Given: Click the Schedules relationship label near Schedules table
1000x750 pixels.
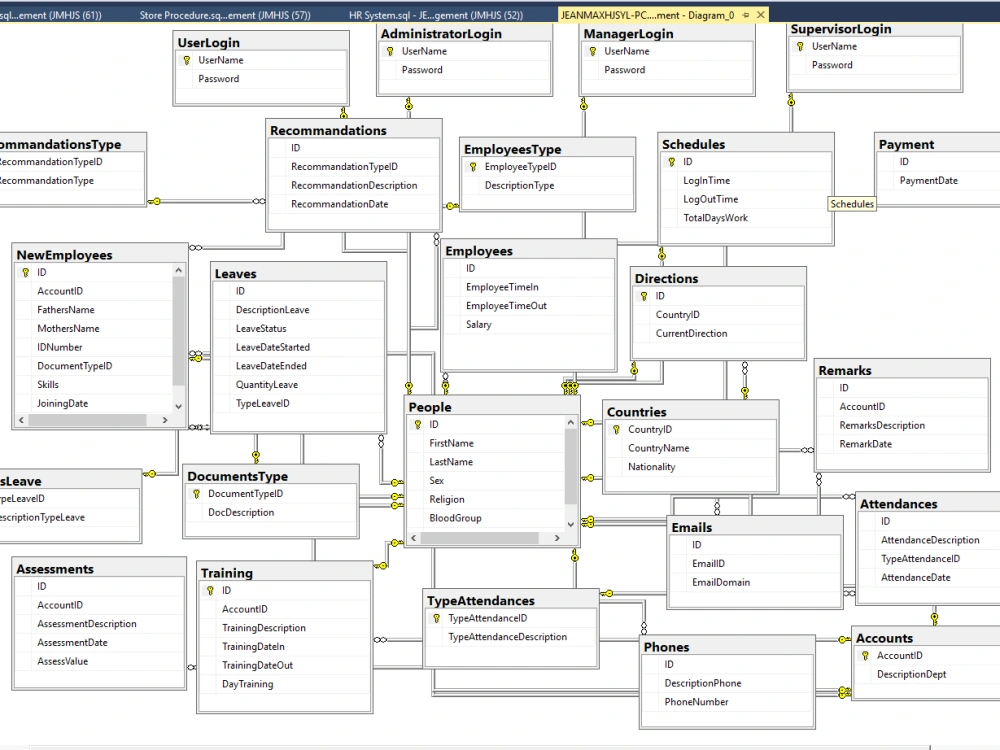Looking at the screenshot, I should (x=851, y=204).
